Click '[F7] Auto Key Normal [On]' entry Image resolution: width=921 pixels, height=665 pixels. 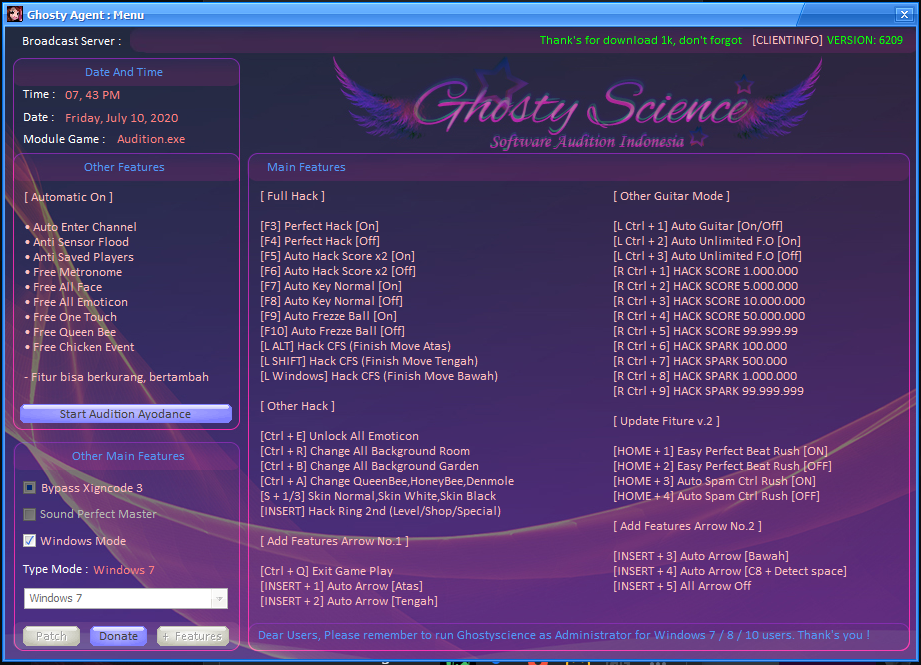pos(331,286)
